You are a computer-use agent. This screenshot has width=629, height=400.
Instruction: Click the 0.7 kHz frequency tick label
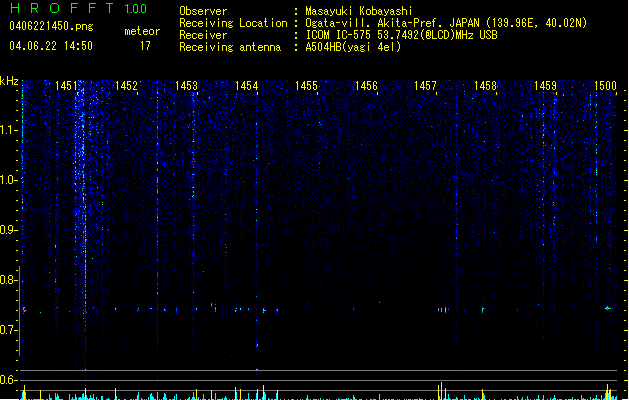coord(8,330)
